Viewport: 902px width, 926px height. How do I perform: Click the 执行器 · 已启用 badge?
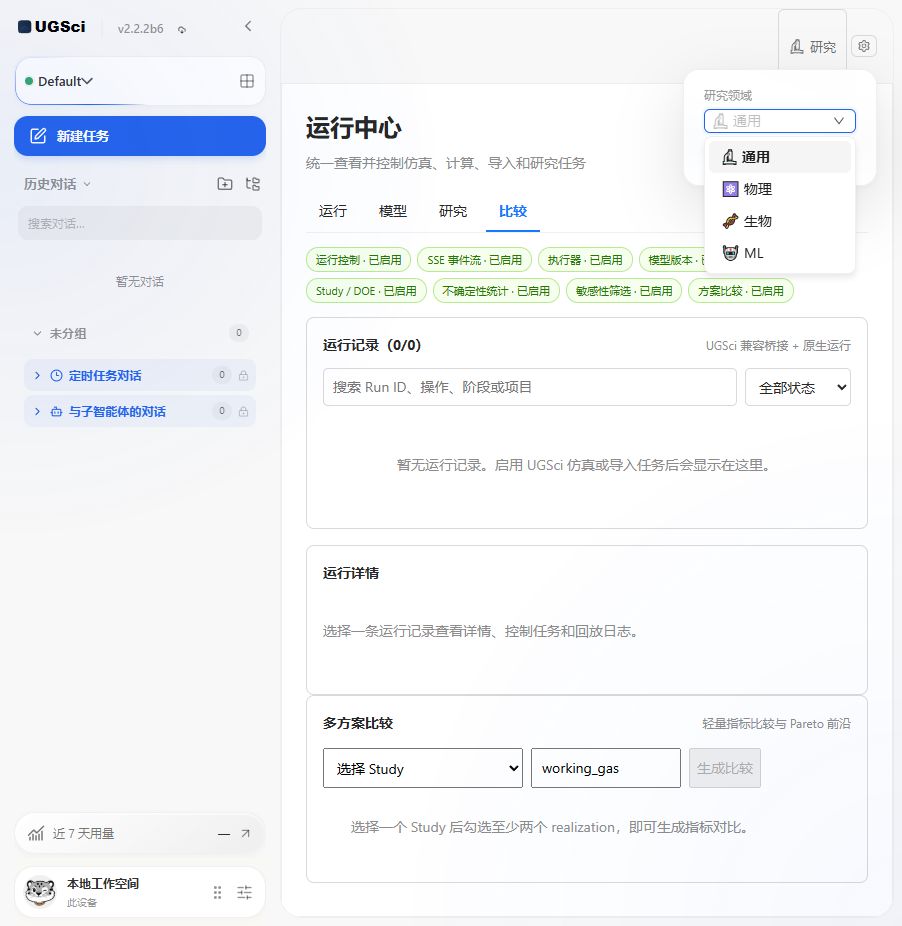pyautogui.click(x=585, y=260)
